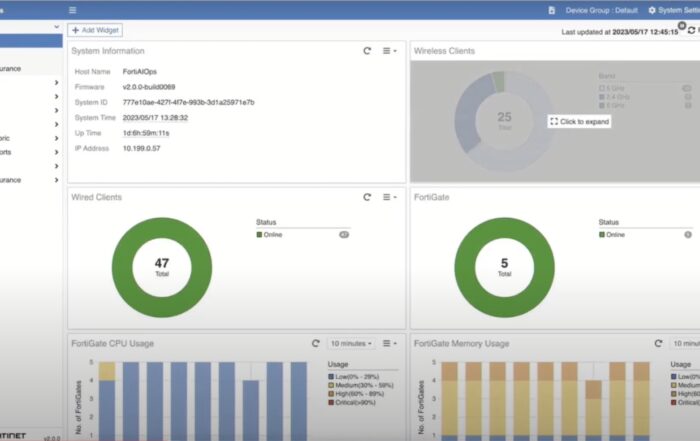This screenshot has height=441, width=700.
Task: Select the highlighted blue sidebar item
Action: (31, 41)
